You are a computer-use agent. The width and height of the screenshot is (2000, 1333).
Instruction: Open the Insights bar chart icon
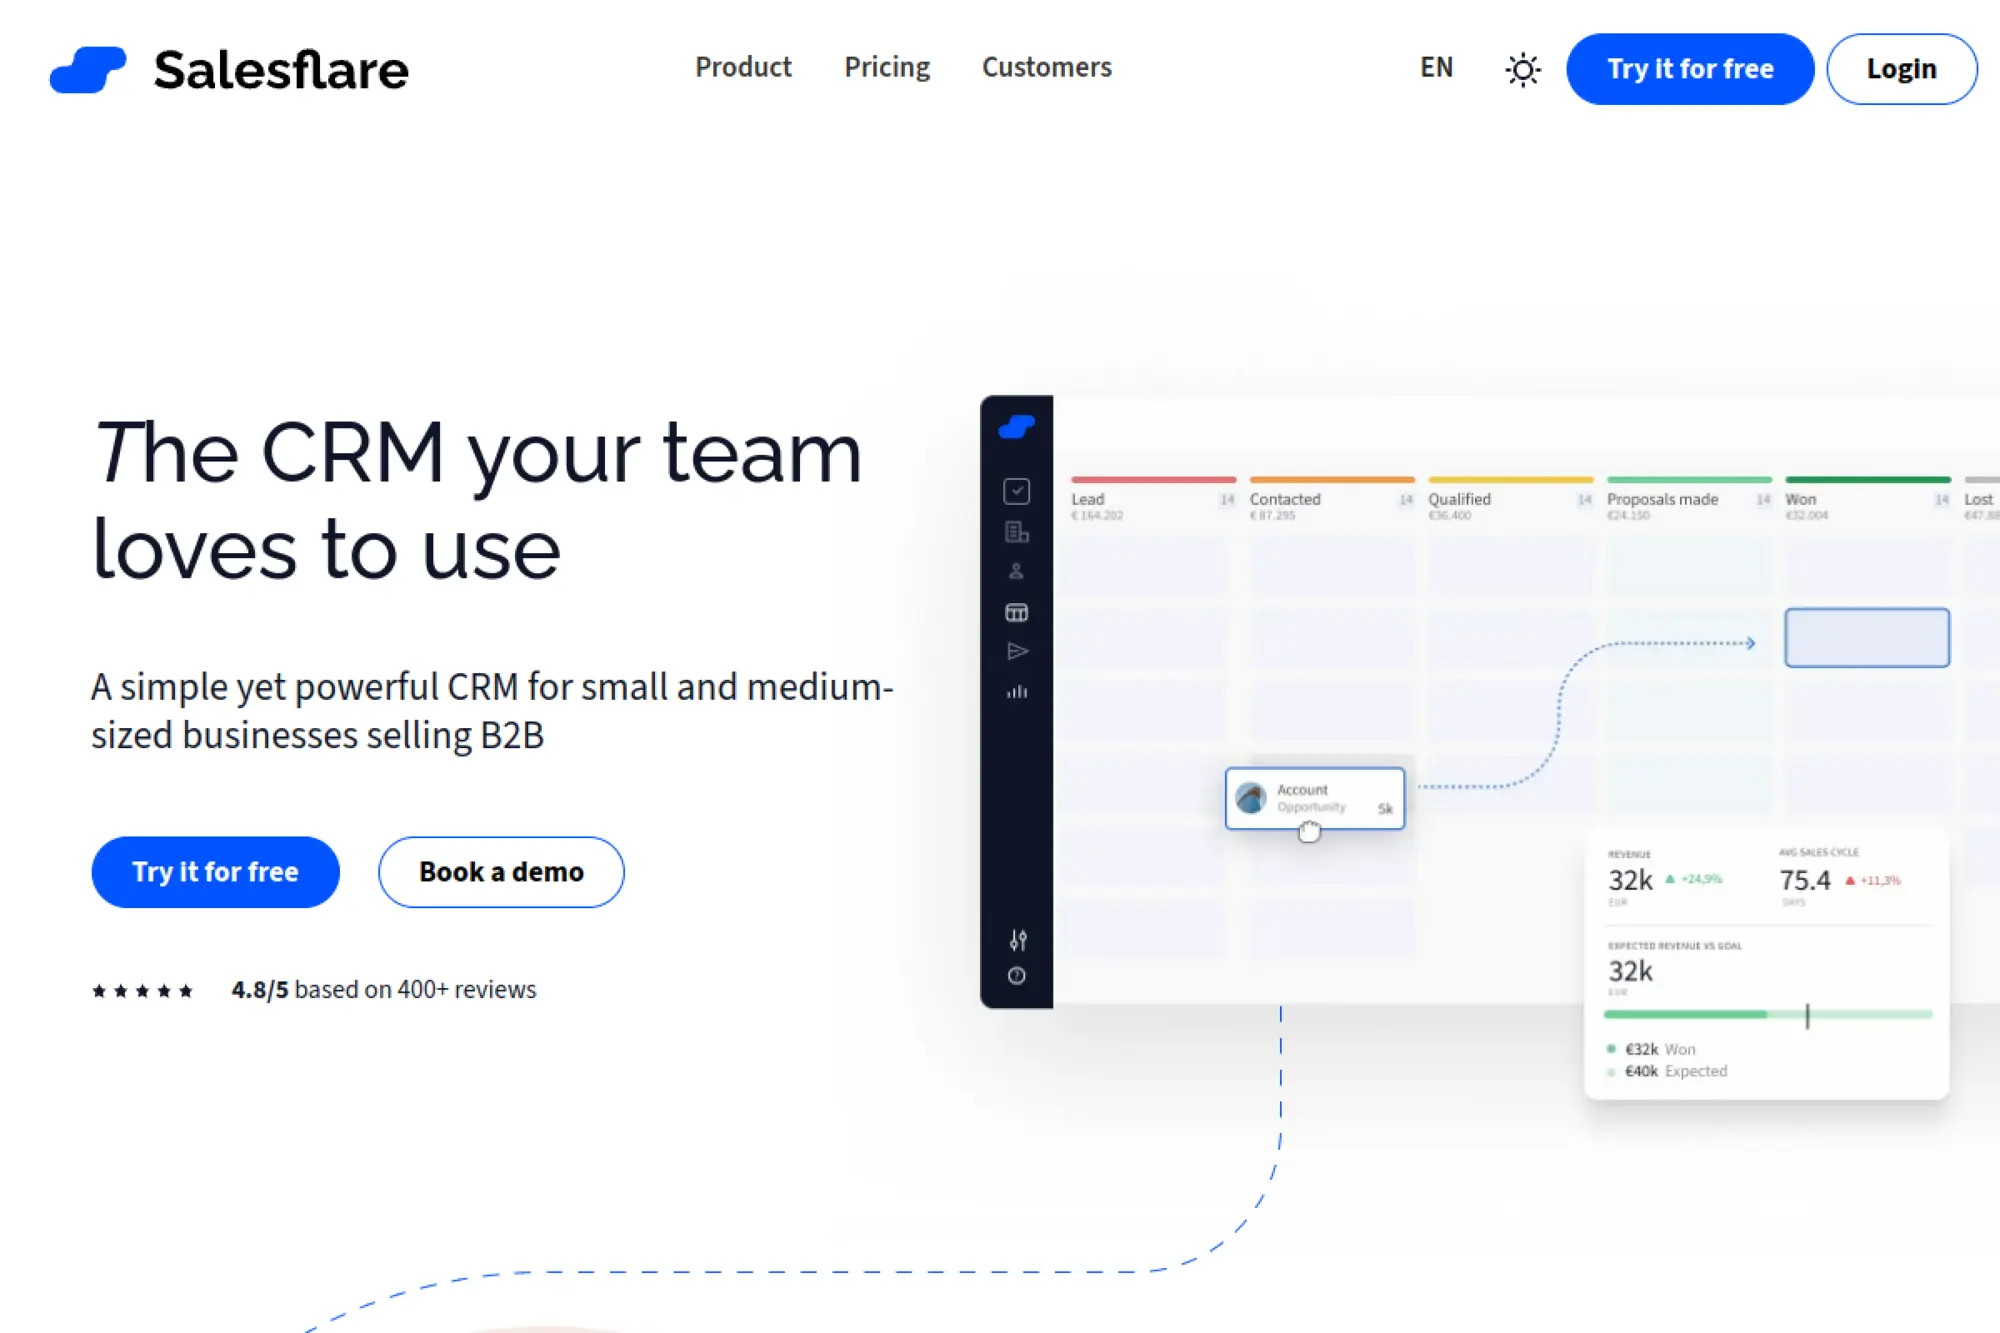(1016, 691)
